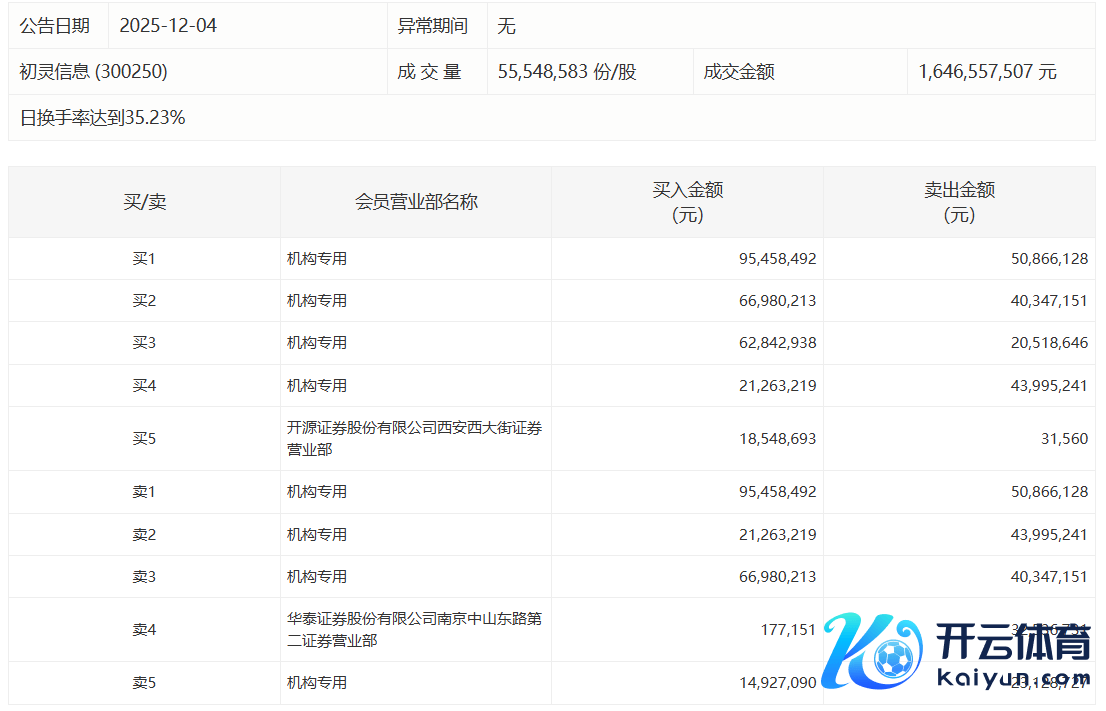Click buy amount 18,548,693 in 买5 row
The height and width of the screenshot is (711, 1106).
[777, 439]
